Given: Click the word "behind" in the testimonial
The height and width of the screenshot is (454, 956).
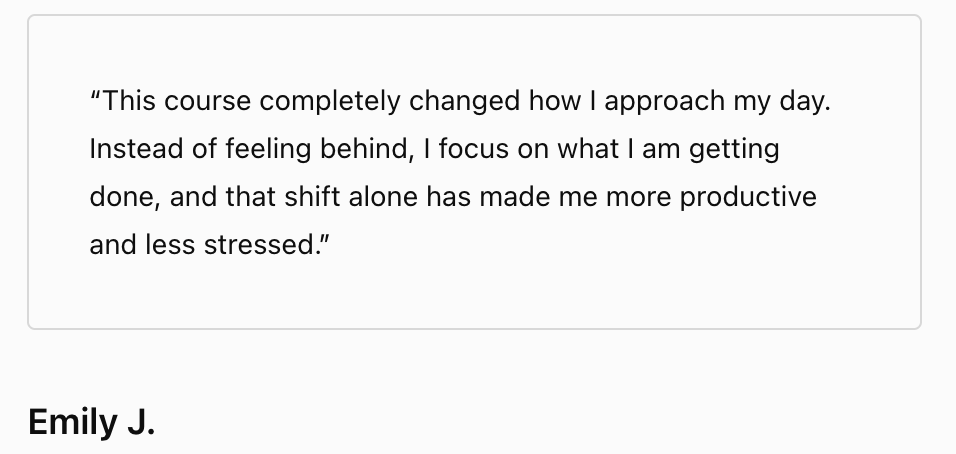Looking at the screenshot, I should (364, 149).
